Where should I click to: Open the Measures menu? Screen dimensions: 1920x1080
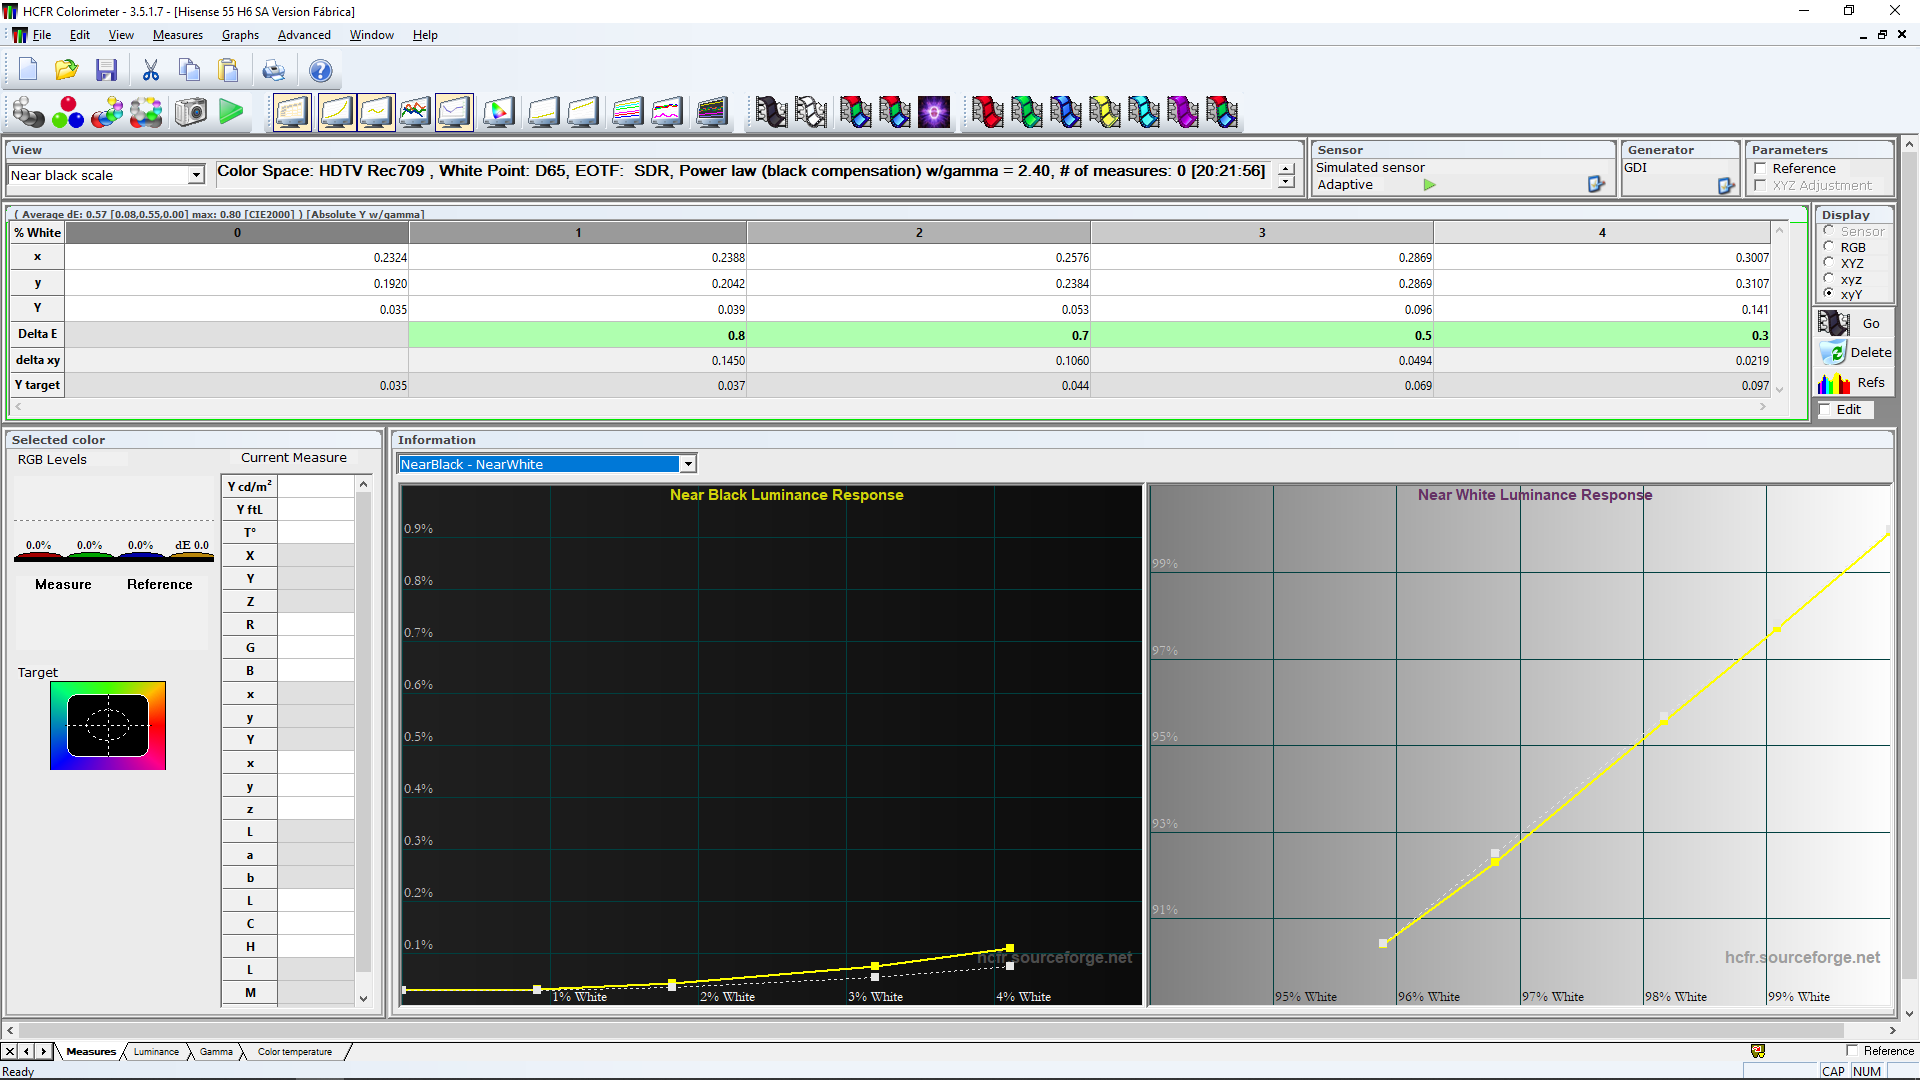[x=177, y=35]
